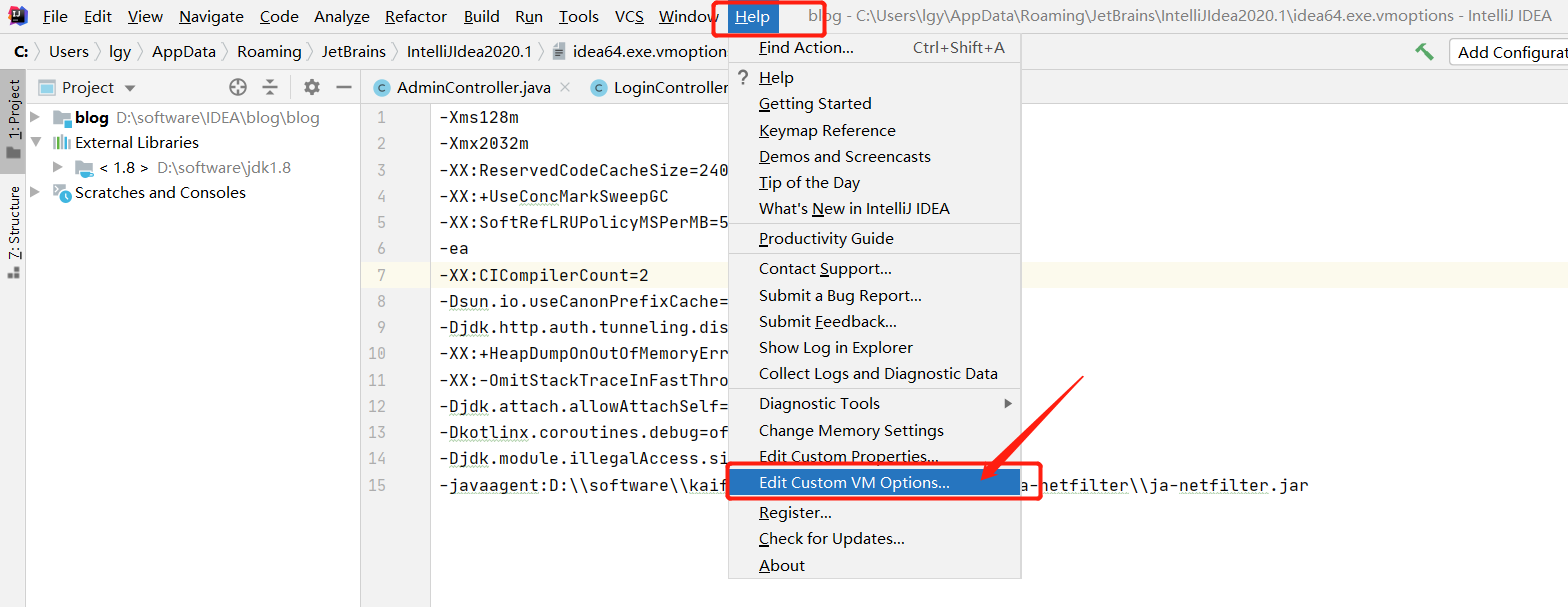Click the question mark icon beside Help
The image size is (1568, 607).
tap(742, 77)
